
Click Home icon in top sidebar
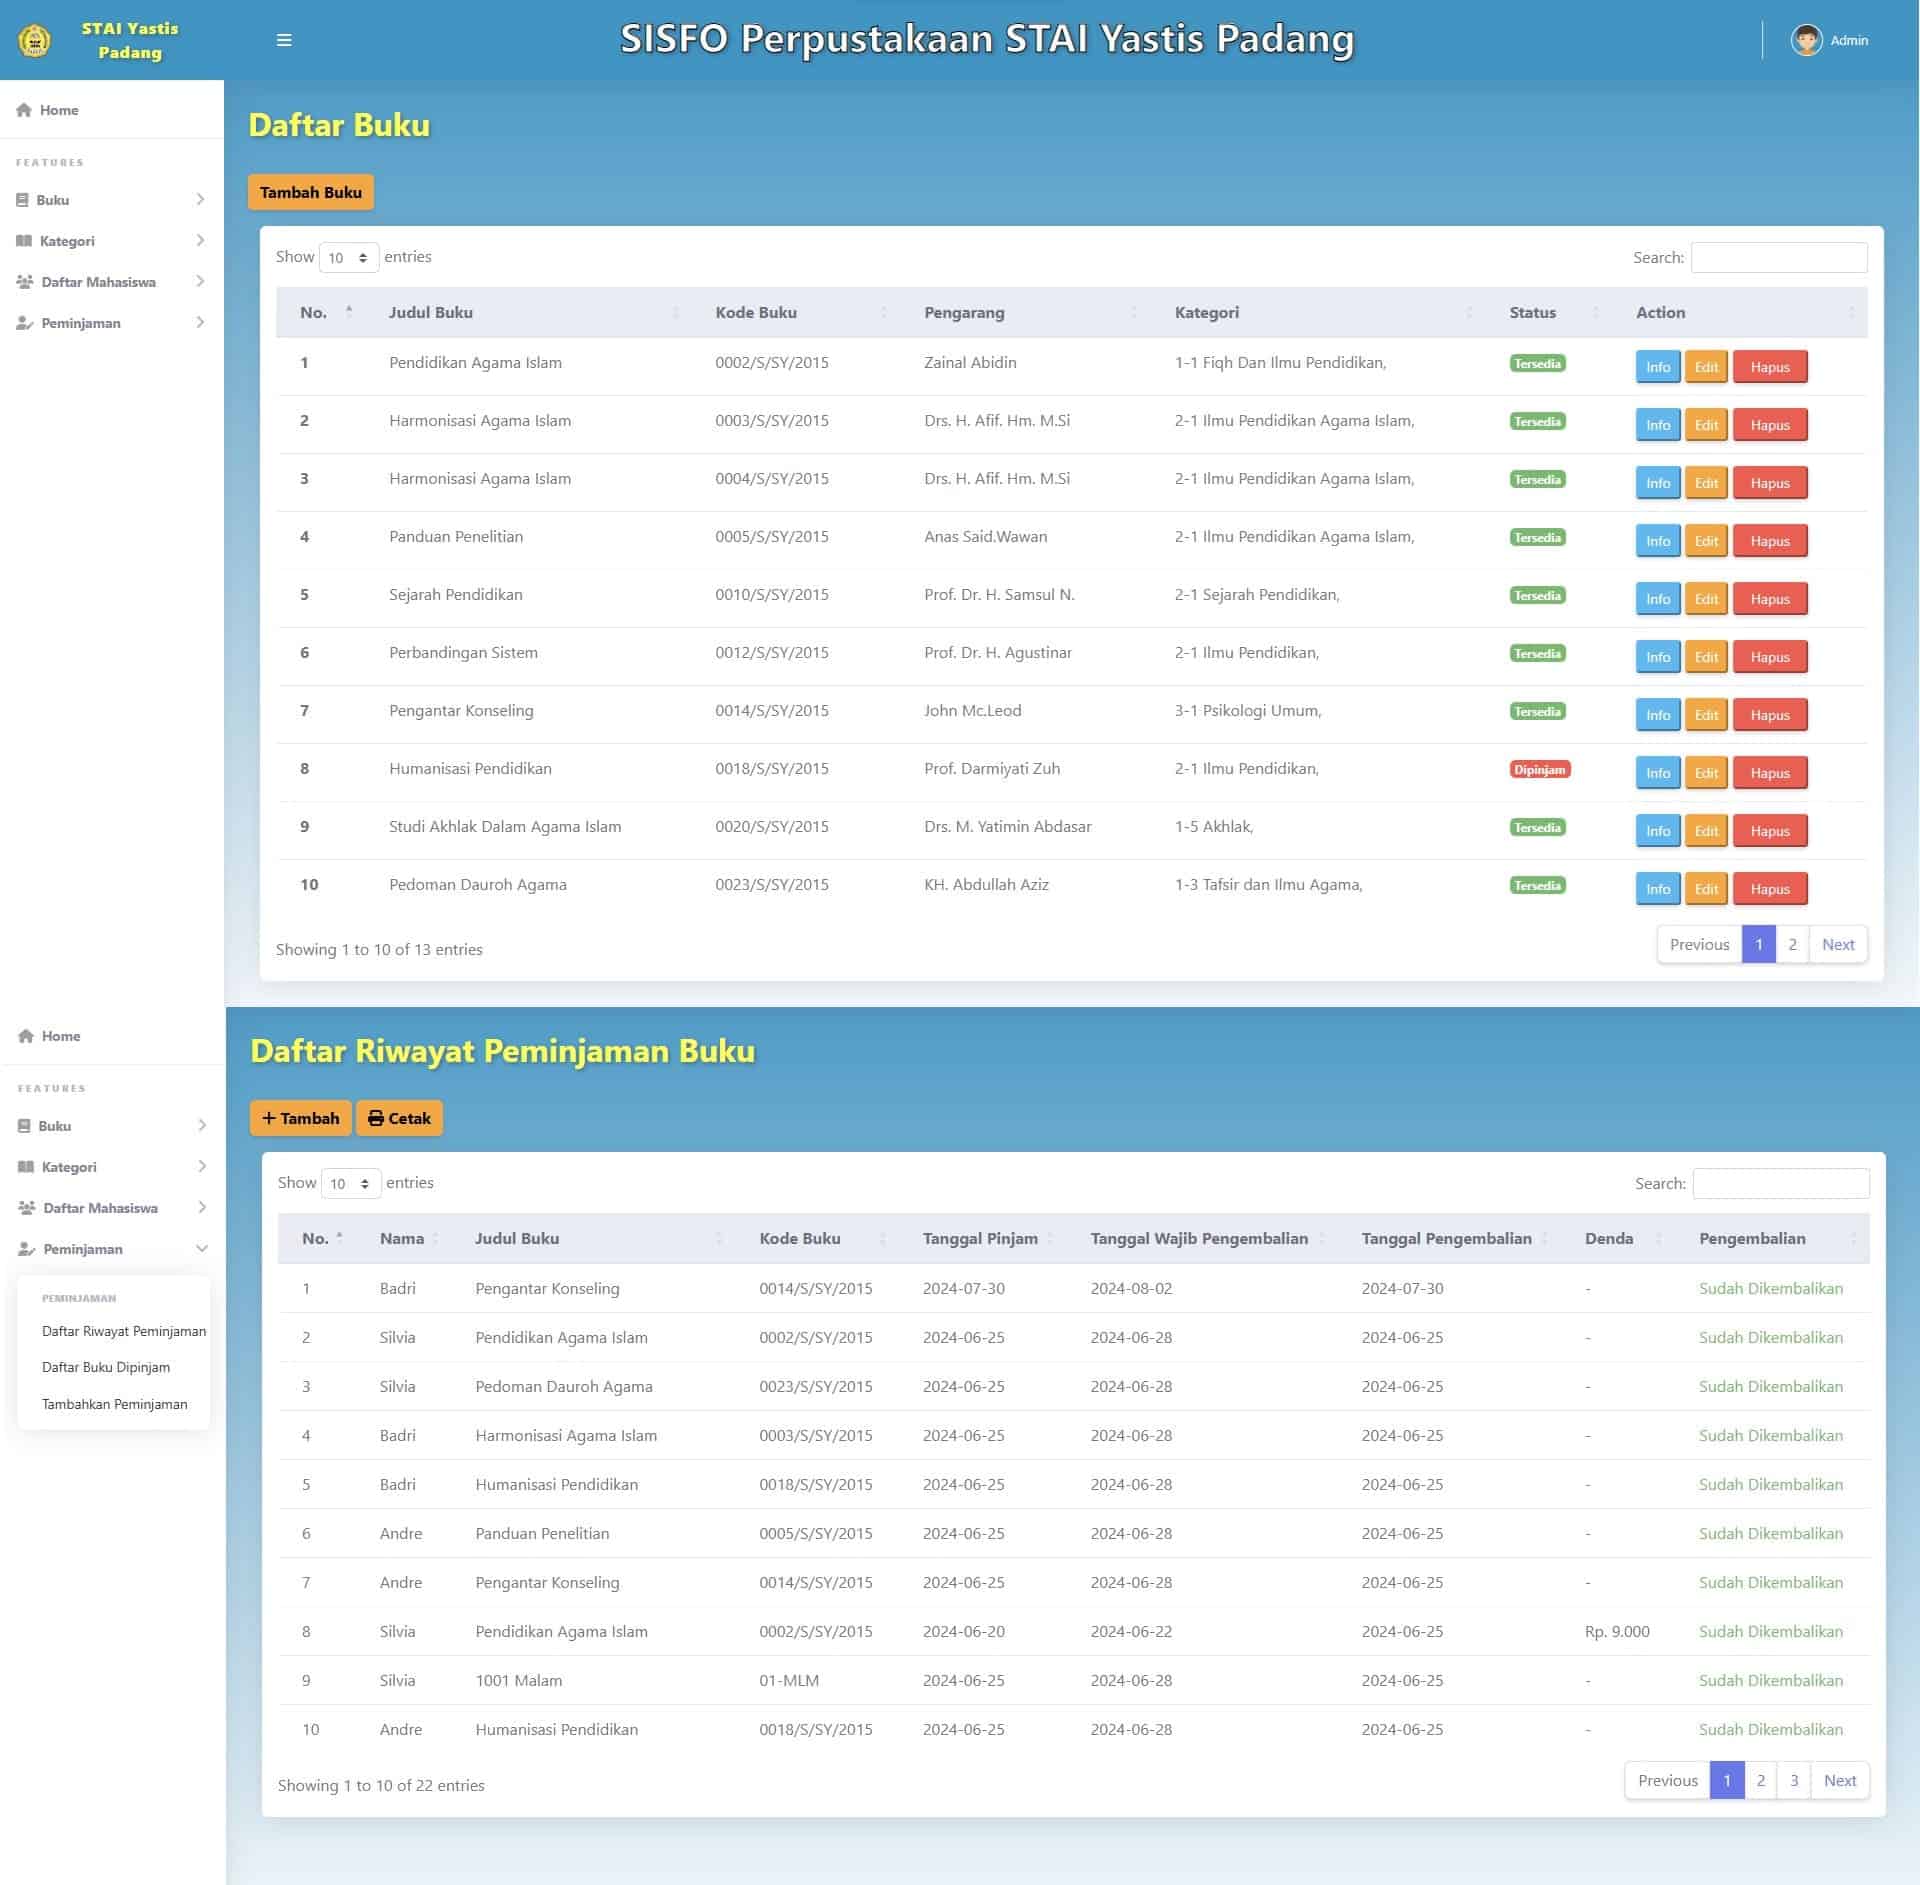(x=24, y=110)
